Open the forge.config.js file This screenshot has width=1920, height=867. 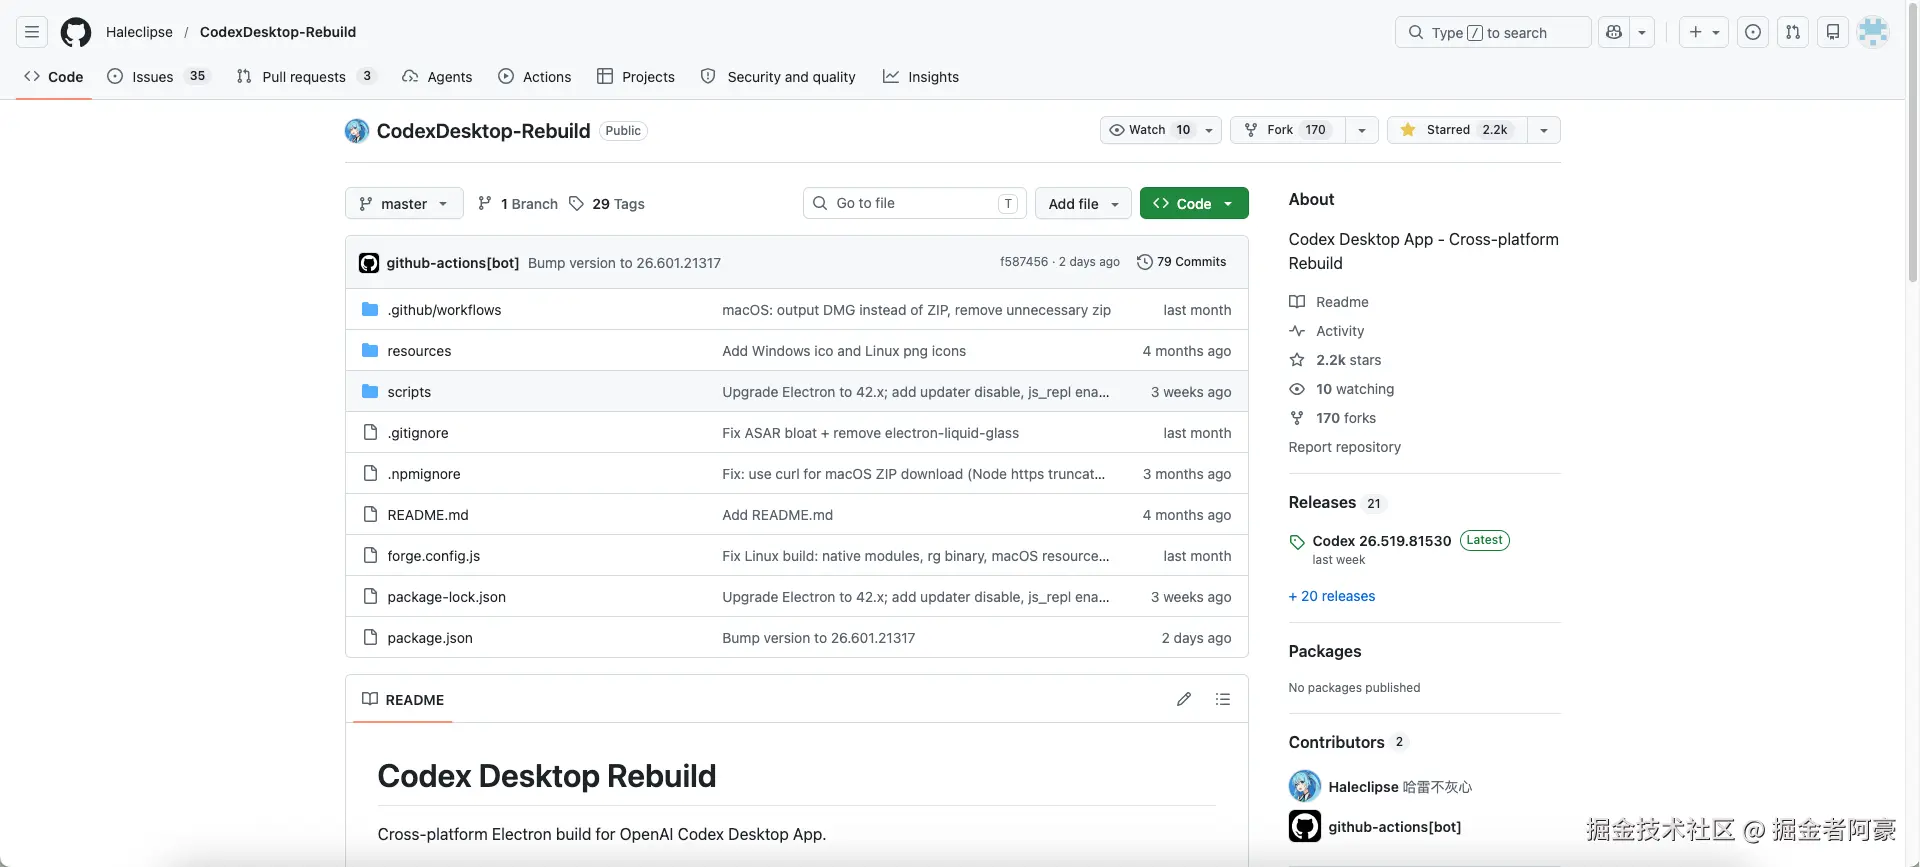[434, 556]
